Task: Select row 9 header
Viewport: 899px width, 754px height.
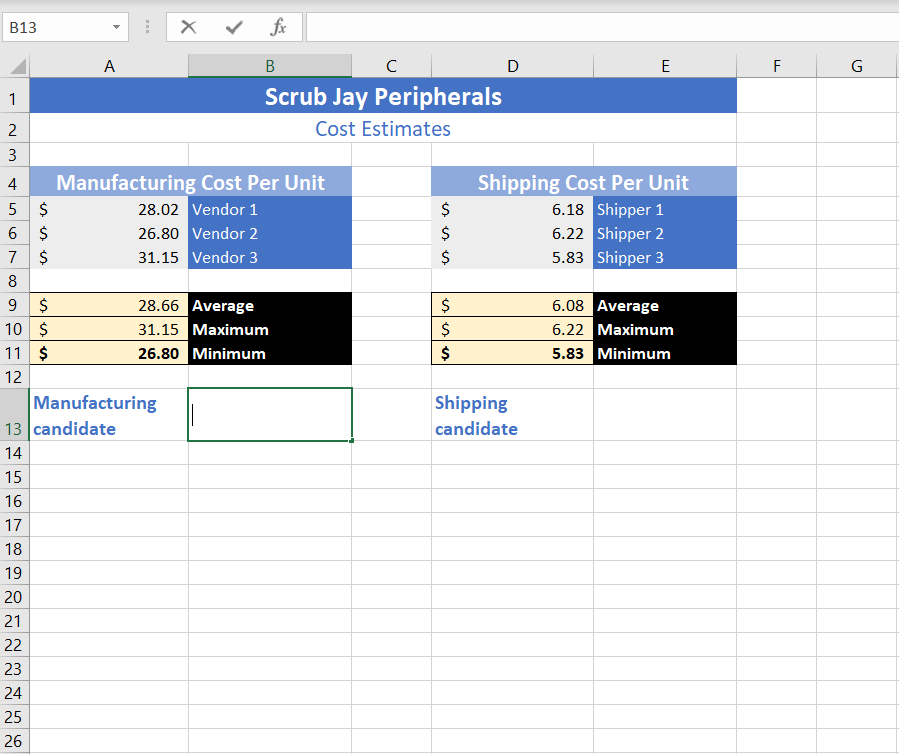Action: 14,305
